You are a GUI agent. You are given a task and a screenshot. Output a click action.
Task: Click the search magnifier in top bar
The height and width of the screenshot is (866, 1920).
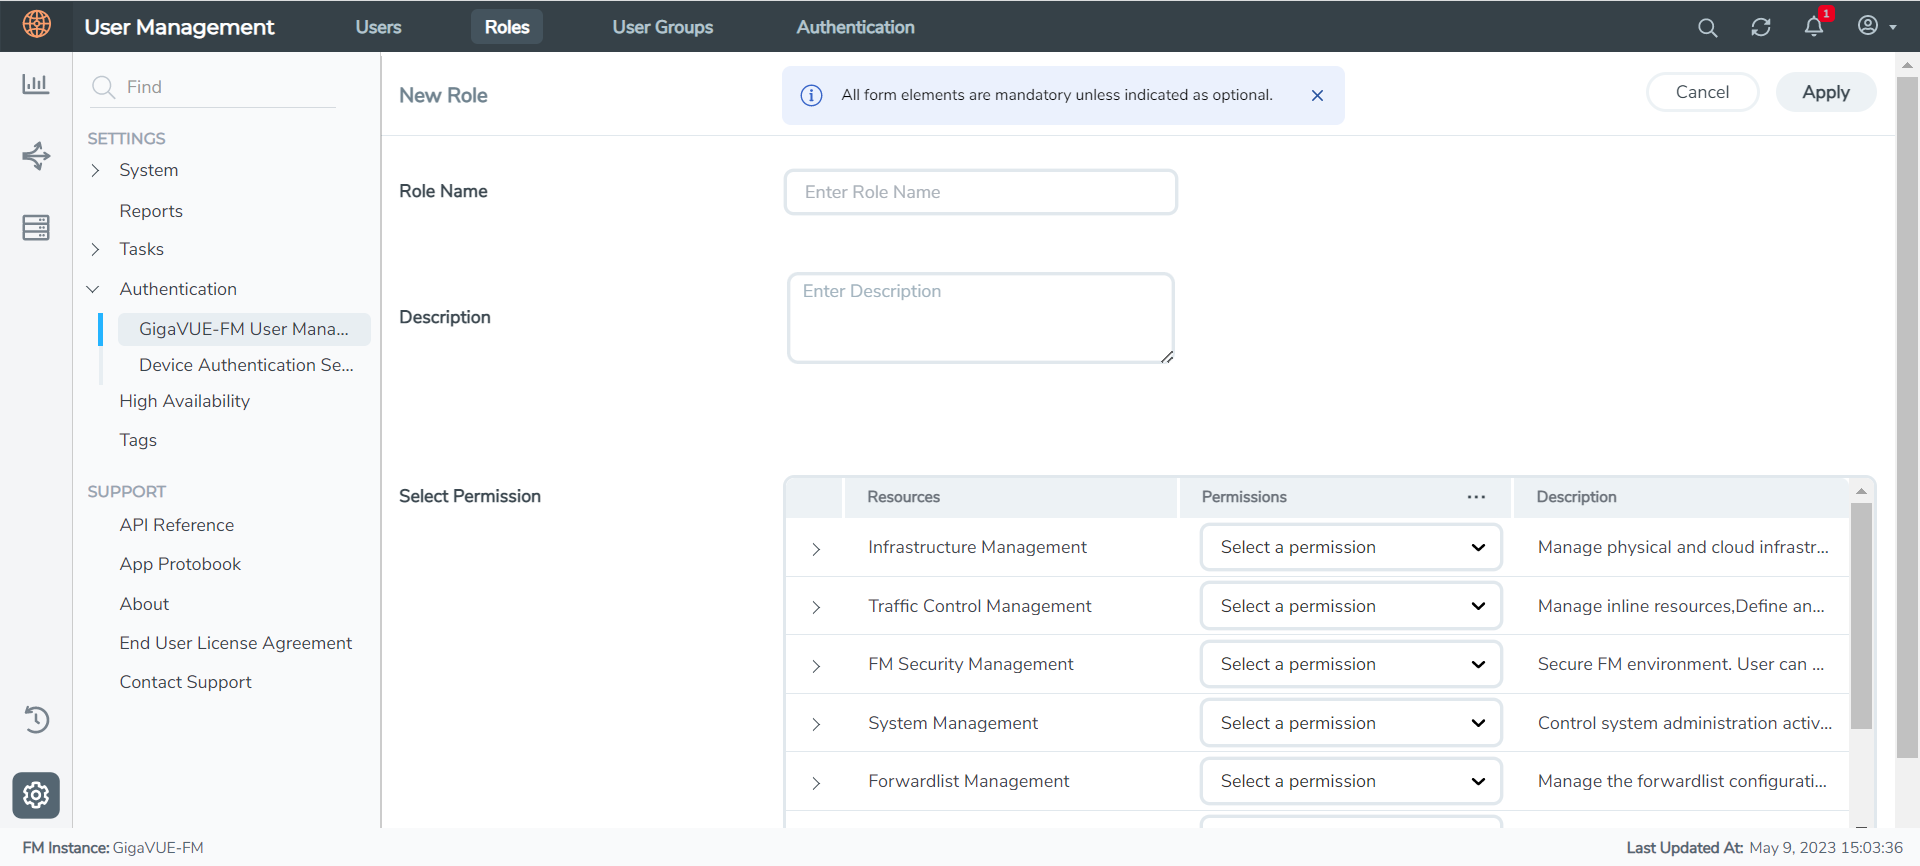click(1707, 28)
